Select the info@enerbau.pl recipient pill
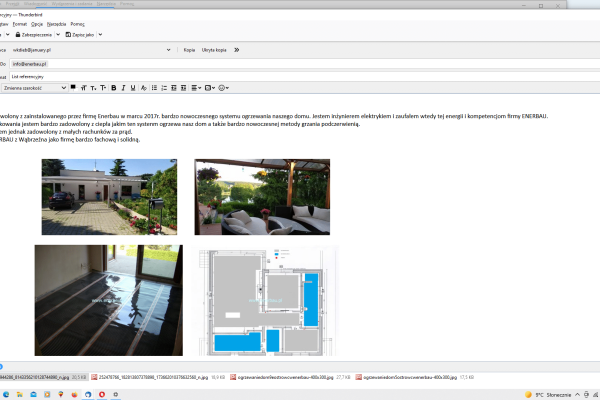 (29, 64)
